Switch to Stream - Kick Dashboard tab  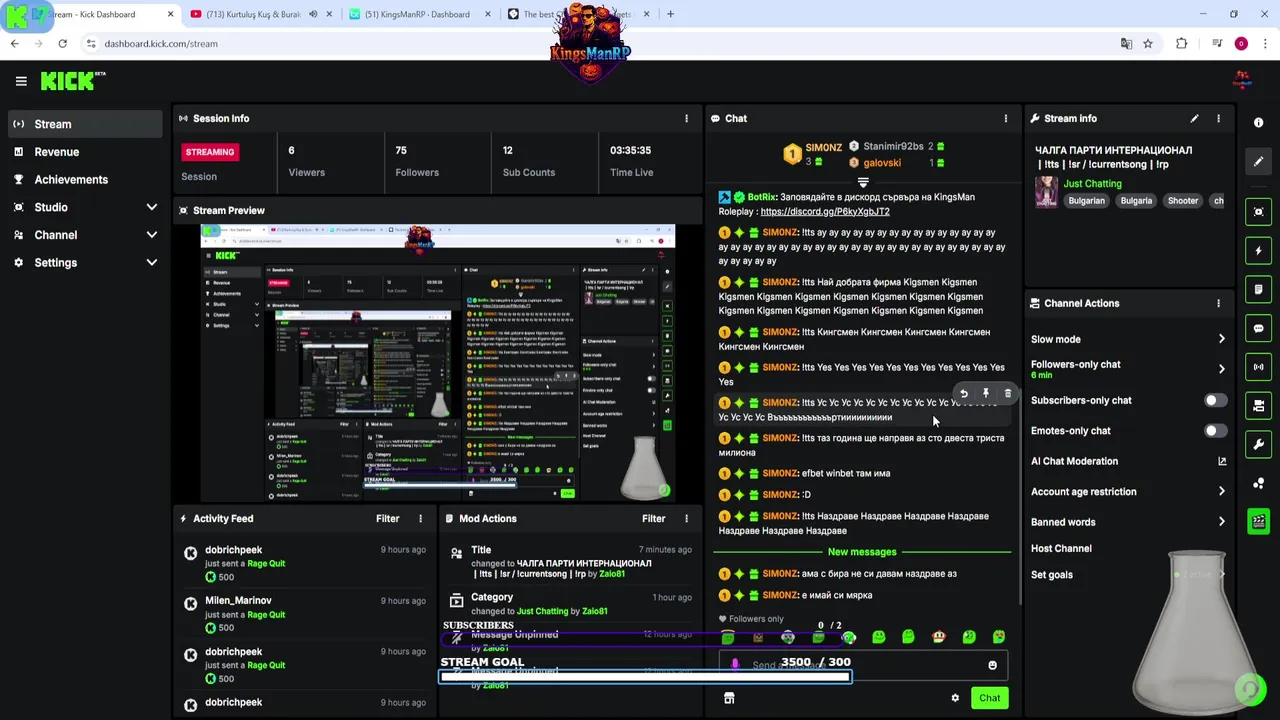[98, 14]
